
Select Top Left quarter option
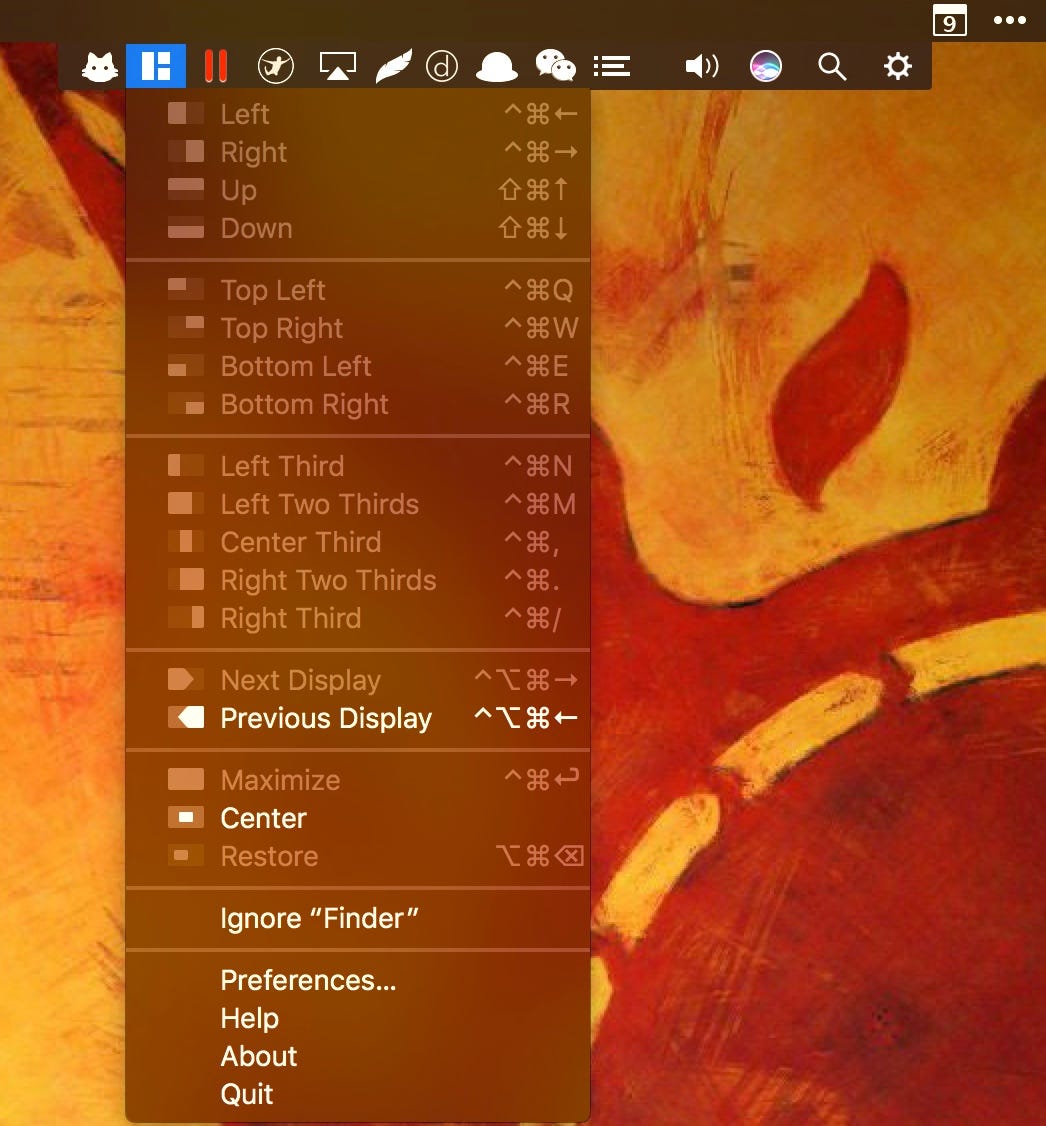(358, 290)
